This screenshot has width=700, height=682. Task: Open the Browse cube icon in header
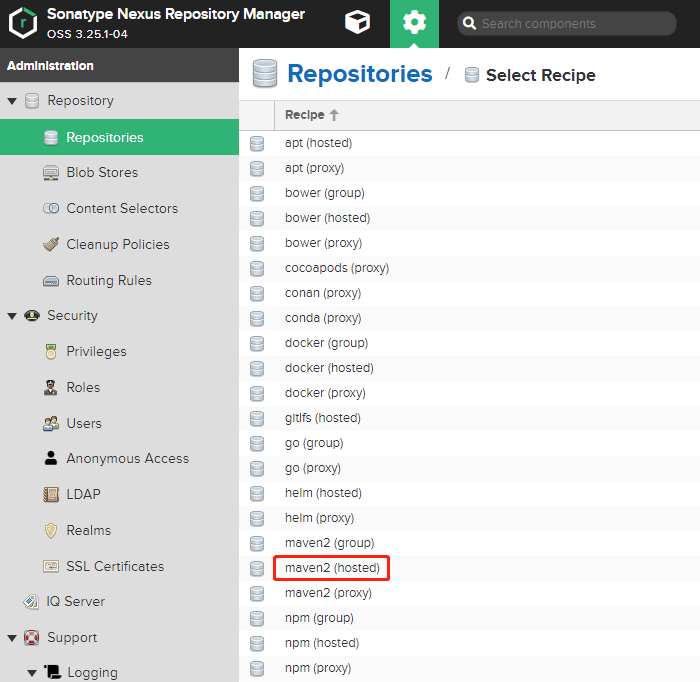(x=357, y=23)
